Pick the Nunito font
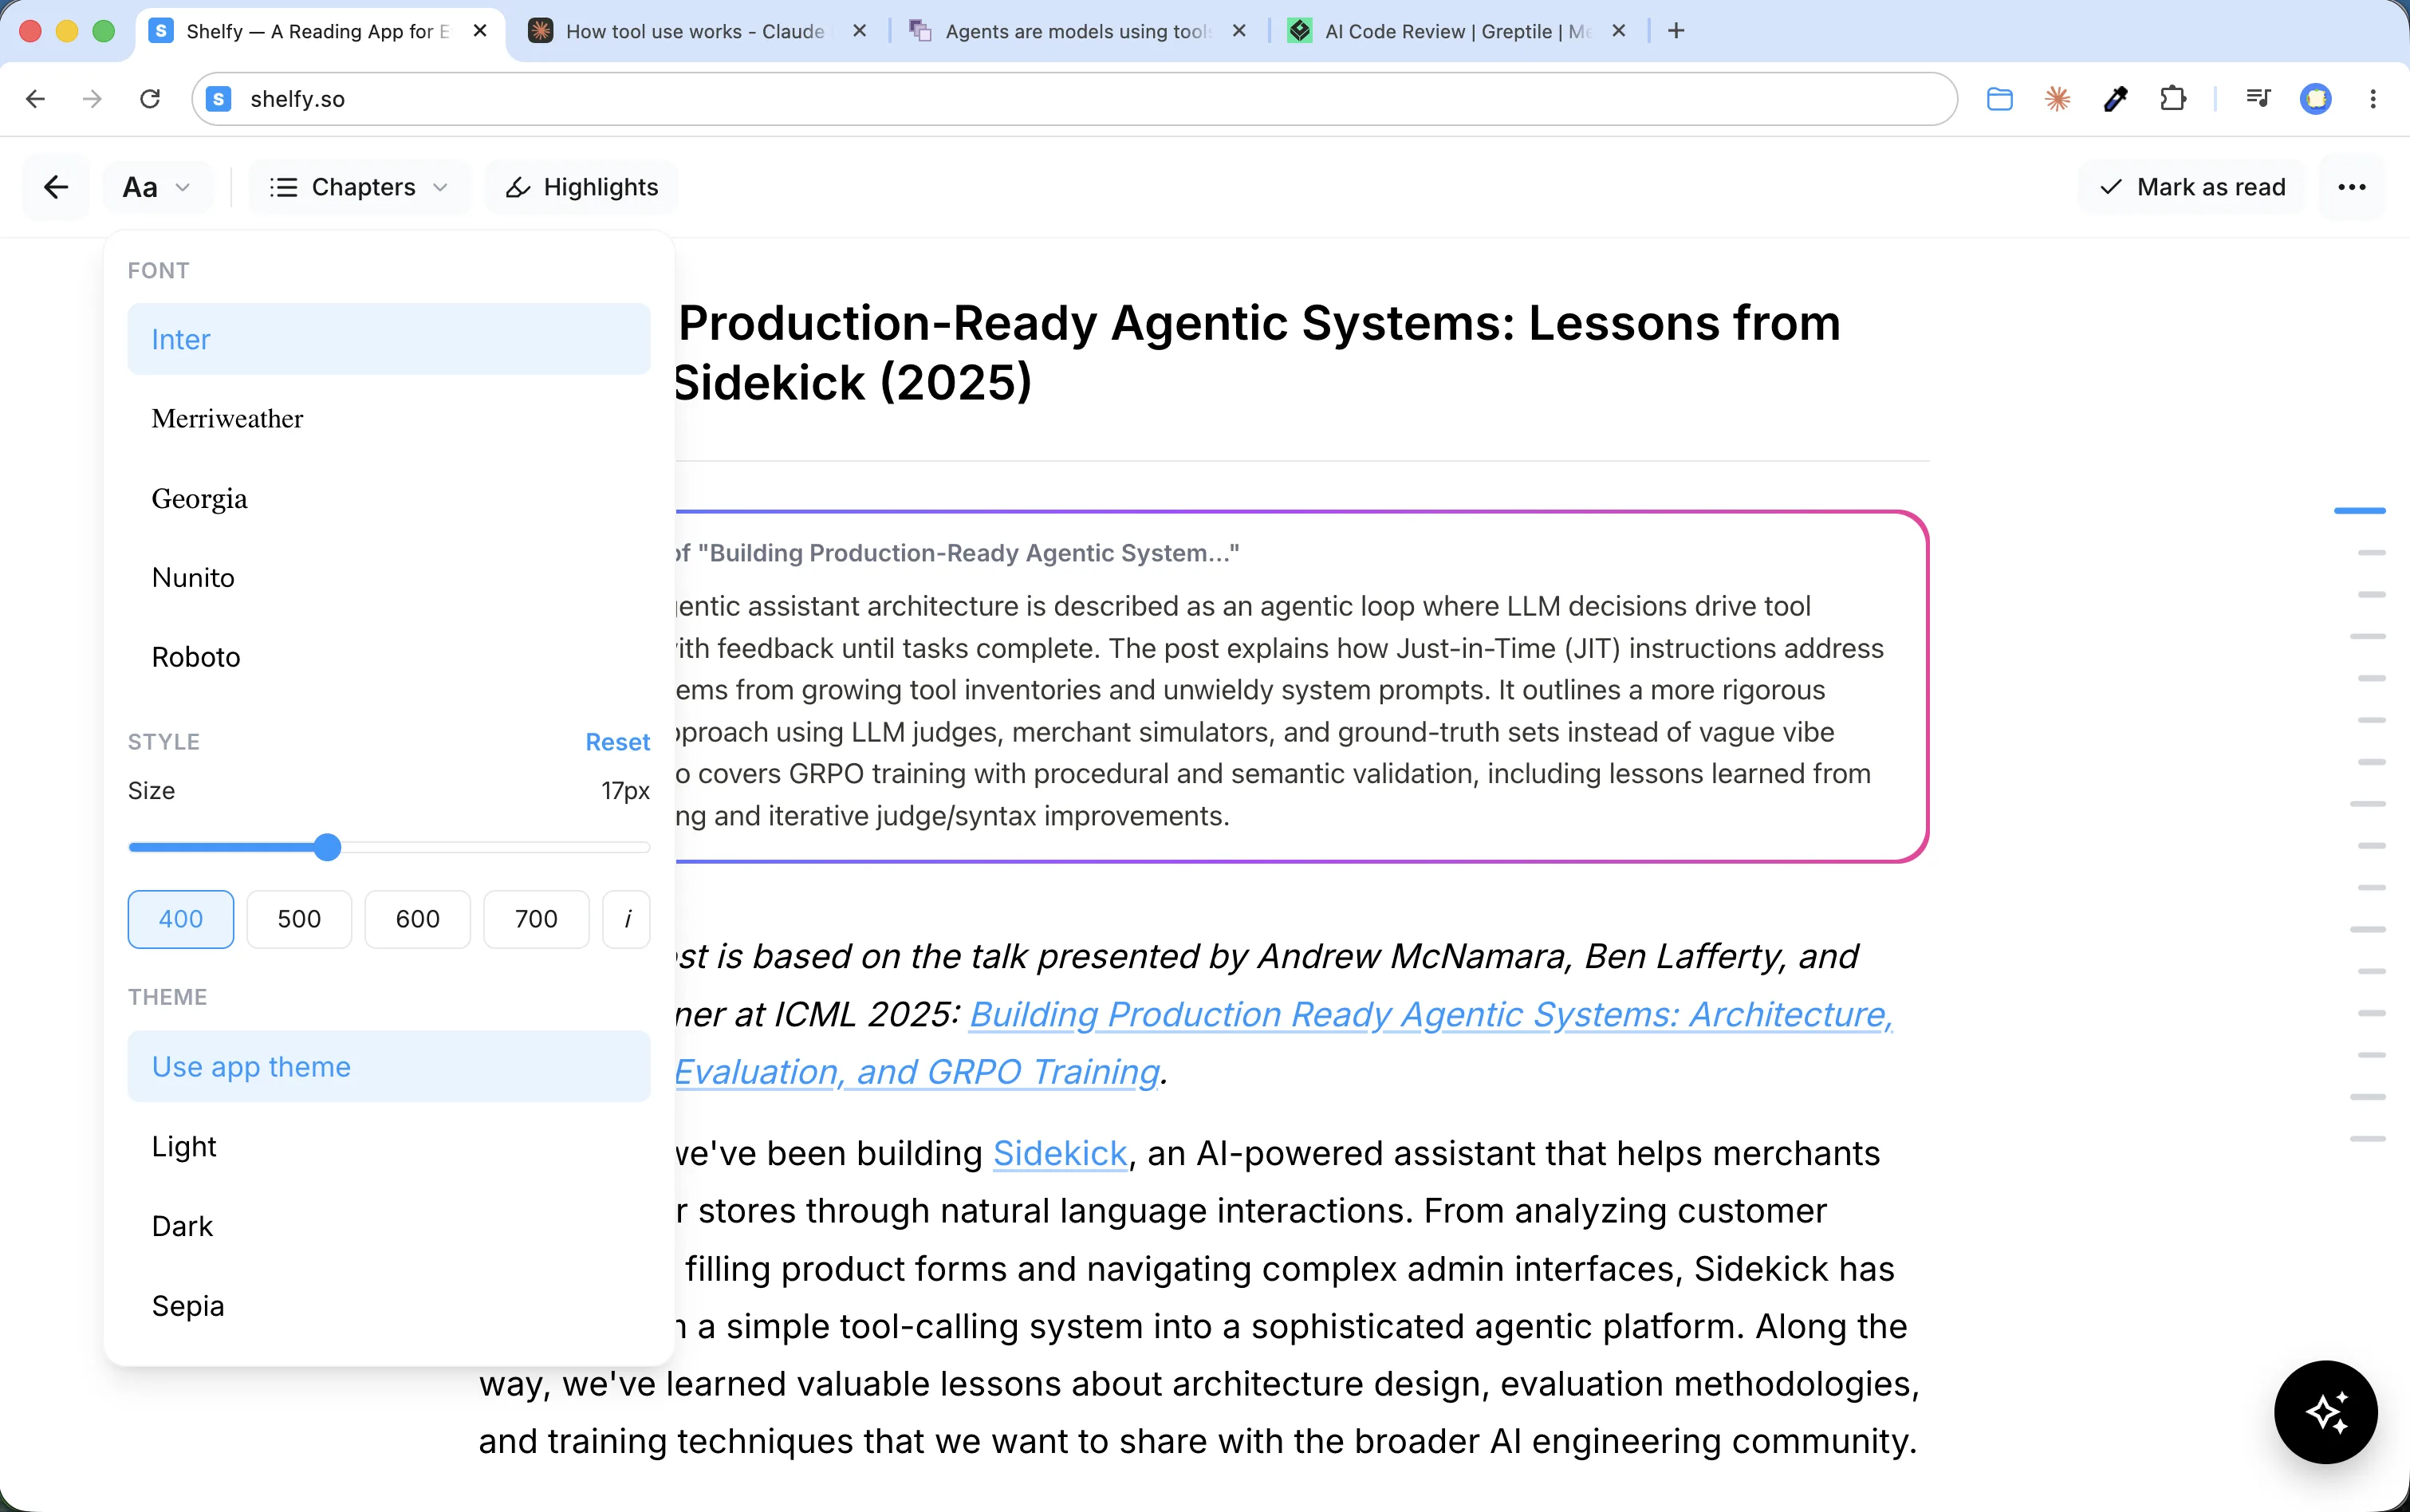 (388, 577)
